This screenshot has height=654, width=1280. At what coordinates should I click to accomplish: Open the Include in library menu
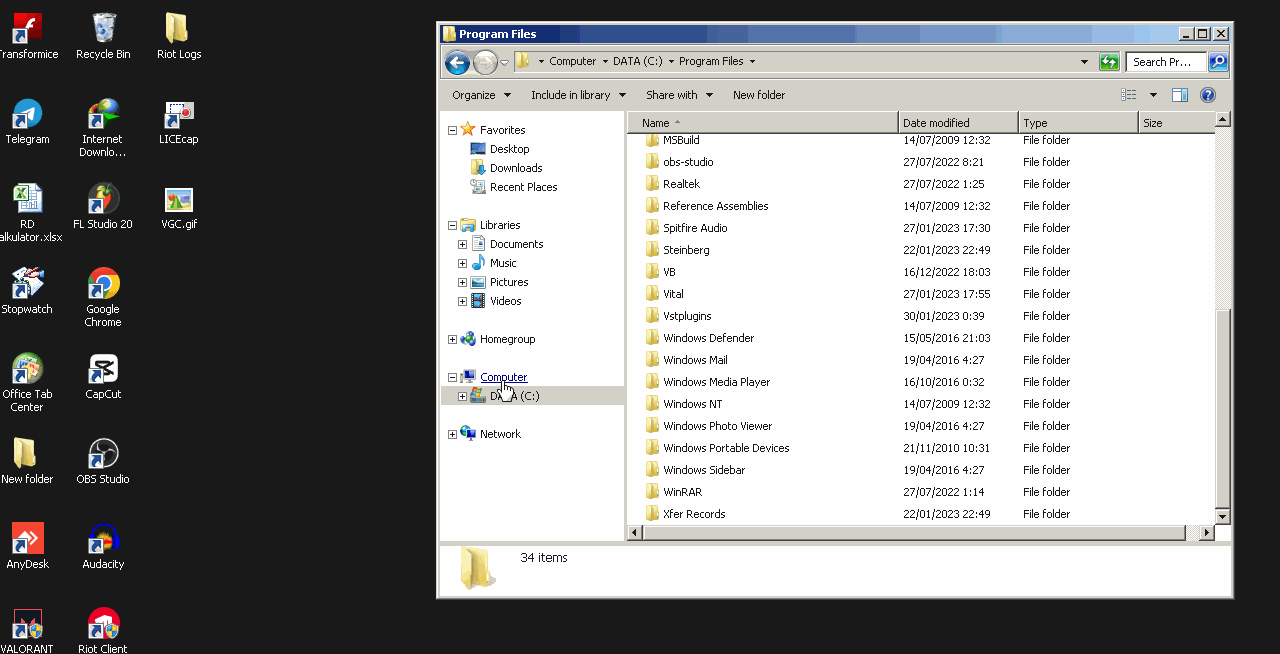[x=578, y=95]
